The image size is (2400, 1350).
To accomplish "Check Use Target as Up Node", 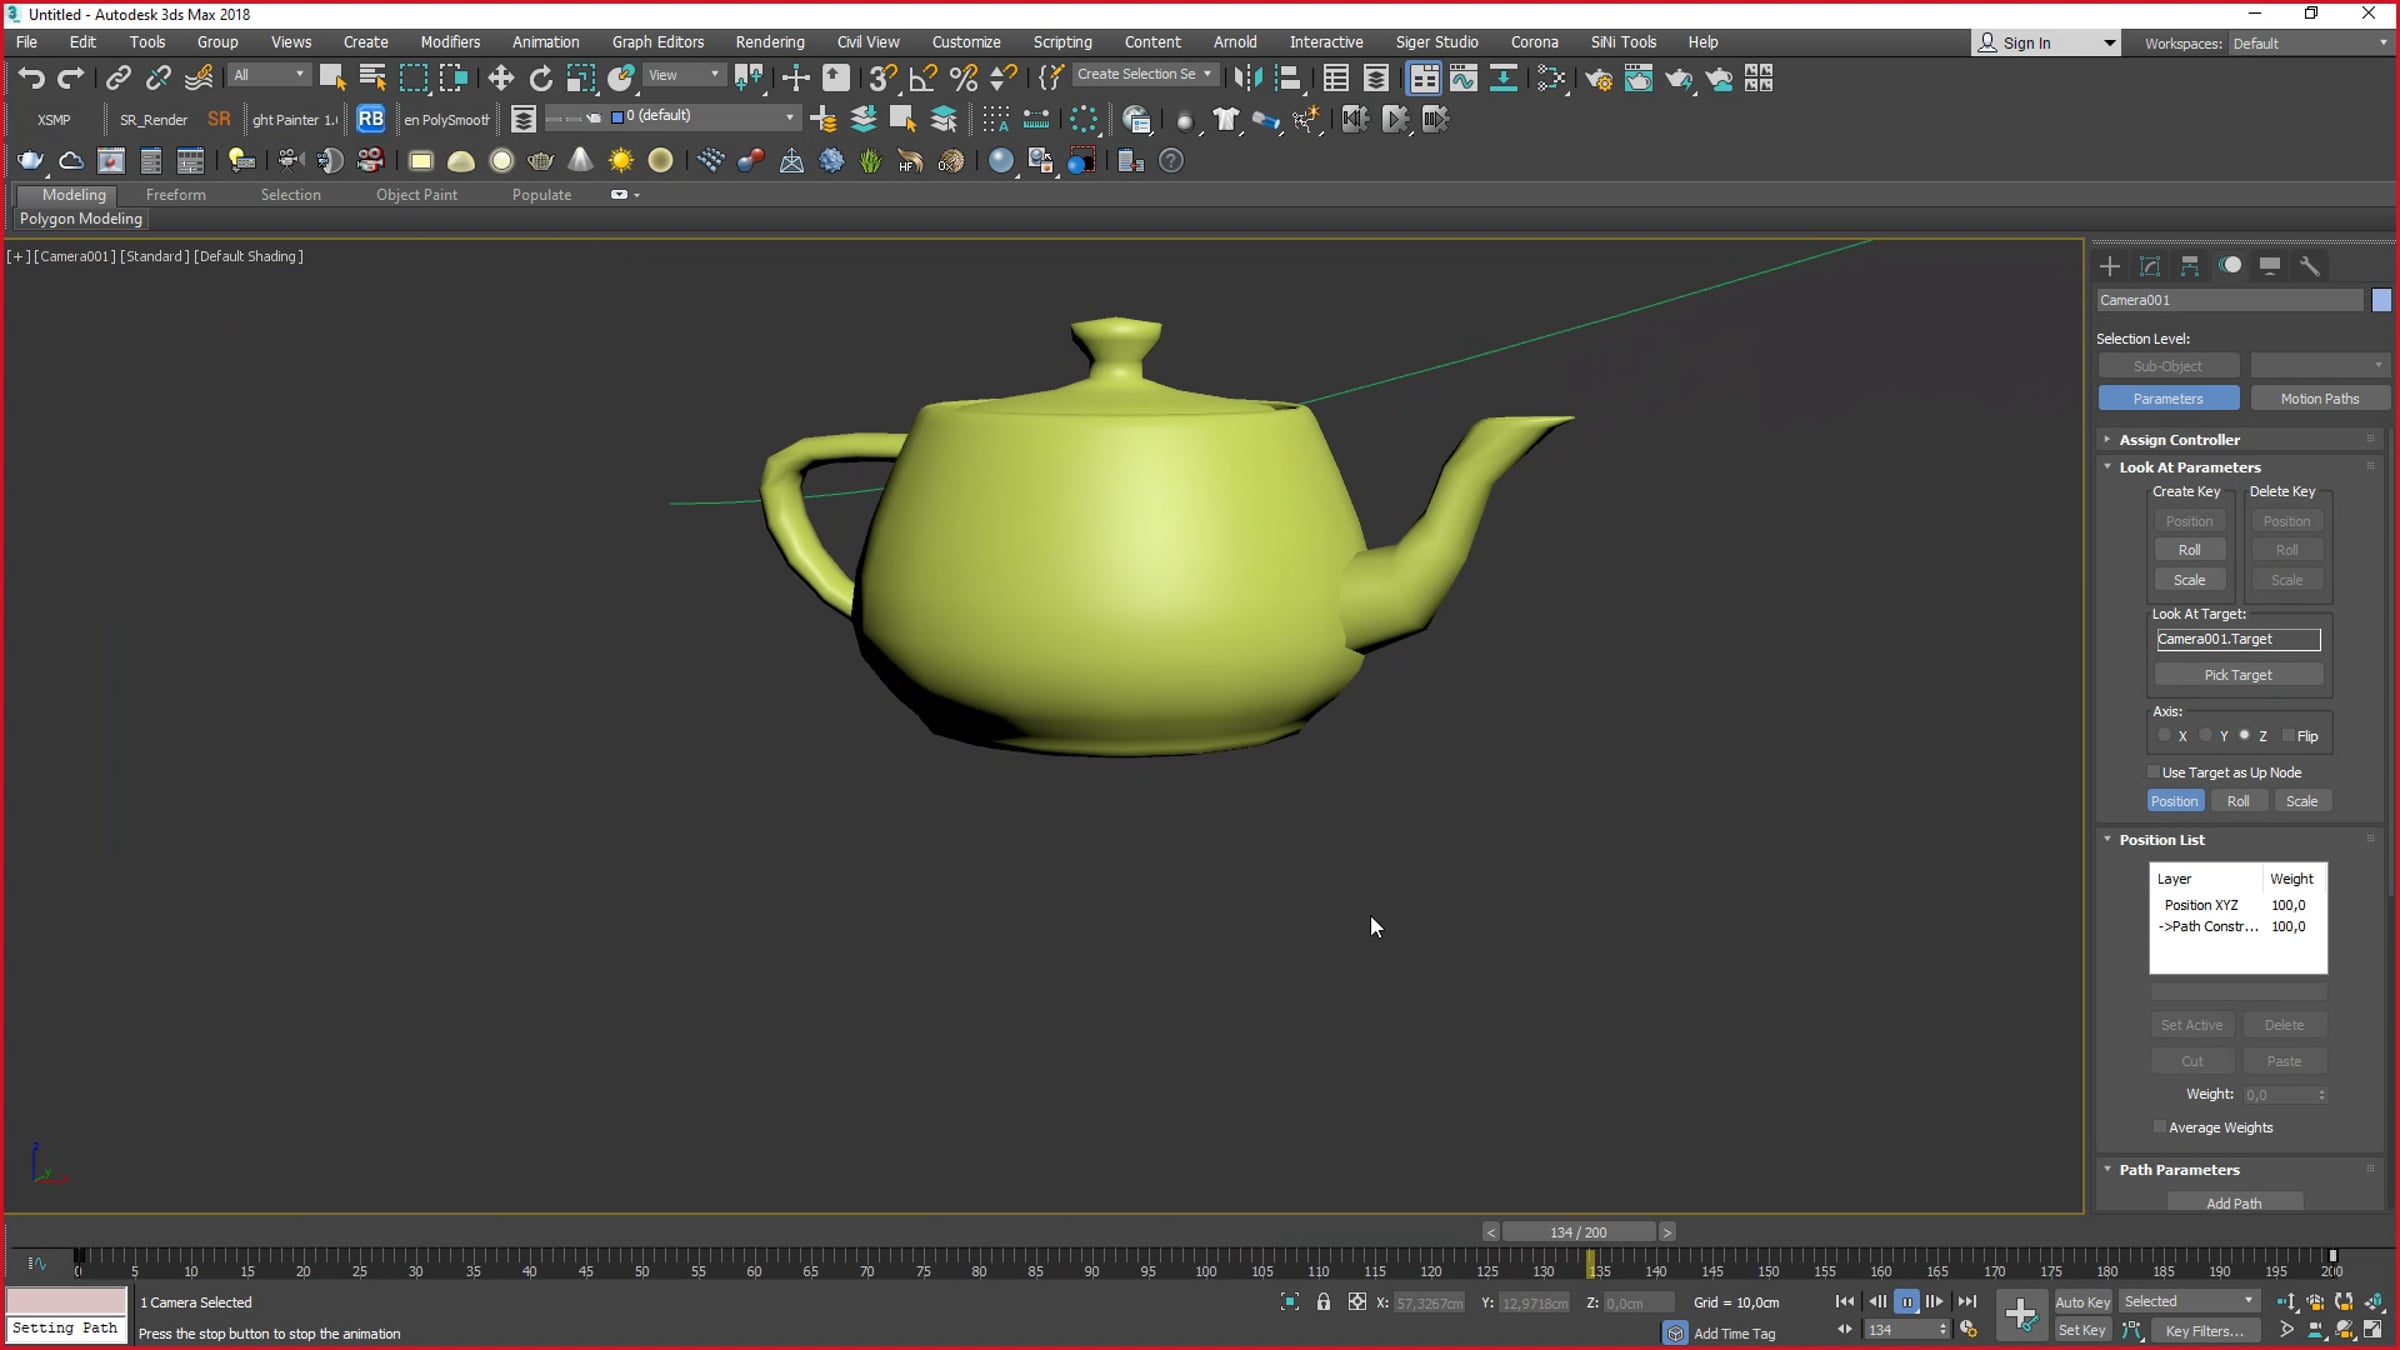I will tap(2154, 772).
